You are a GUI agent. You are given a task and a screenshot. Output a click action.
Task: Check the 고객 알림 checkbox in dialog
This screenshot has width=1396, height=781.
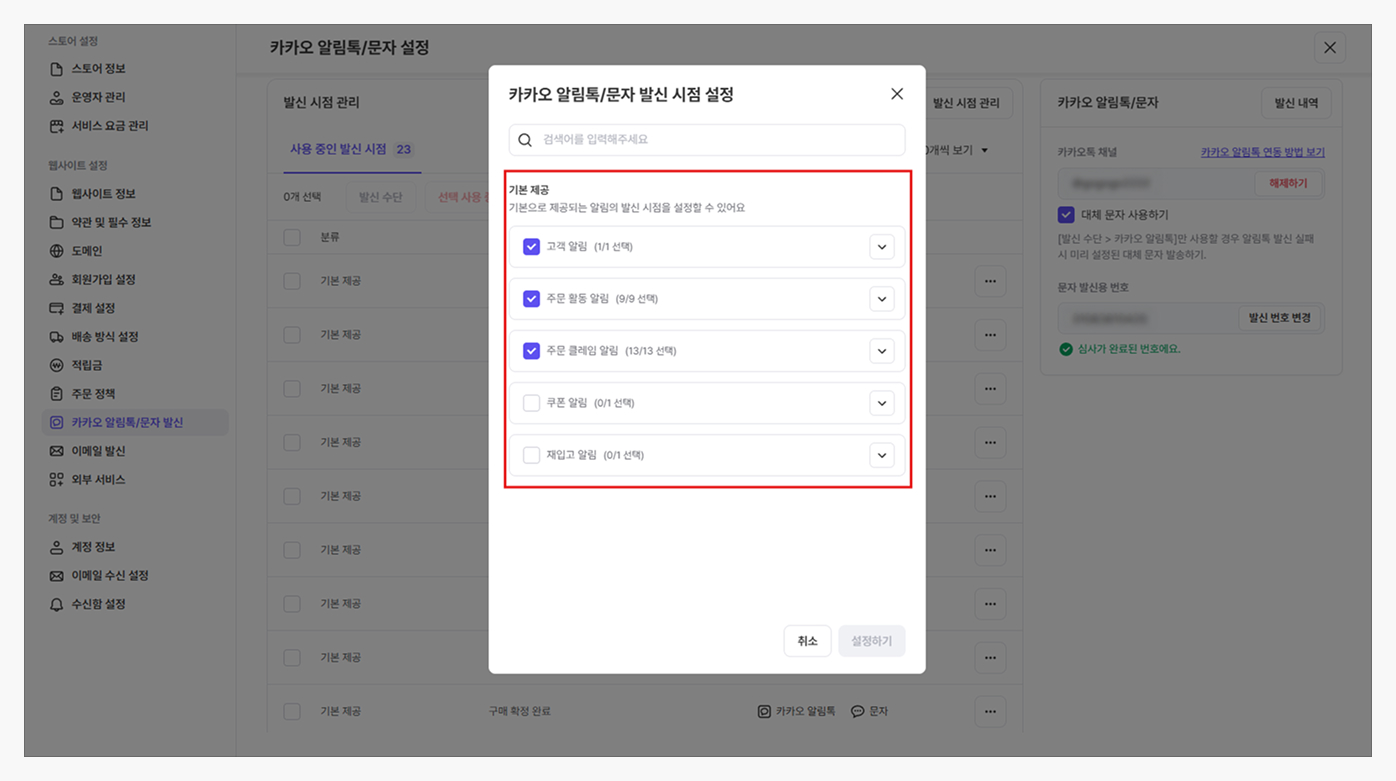click(x=531, y=246)
